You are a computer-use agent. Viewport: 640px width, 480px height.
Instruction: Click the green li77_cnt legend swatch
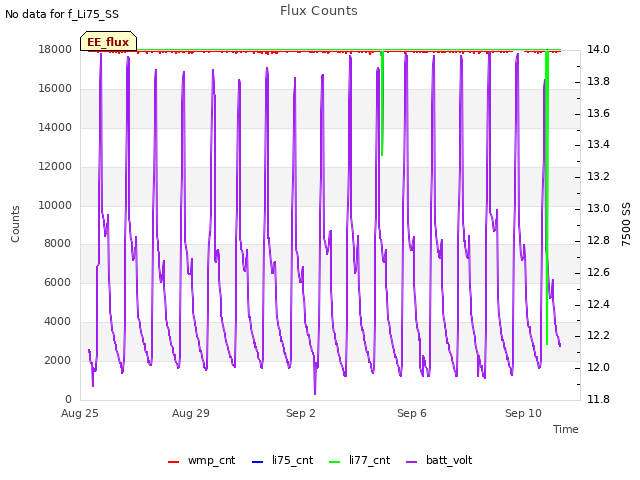pyautogui.click(x=335, y=462)
